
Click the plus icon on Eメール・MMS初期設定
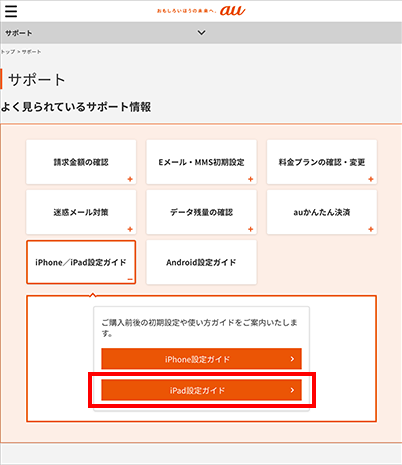click(x=251, y=179)
